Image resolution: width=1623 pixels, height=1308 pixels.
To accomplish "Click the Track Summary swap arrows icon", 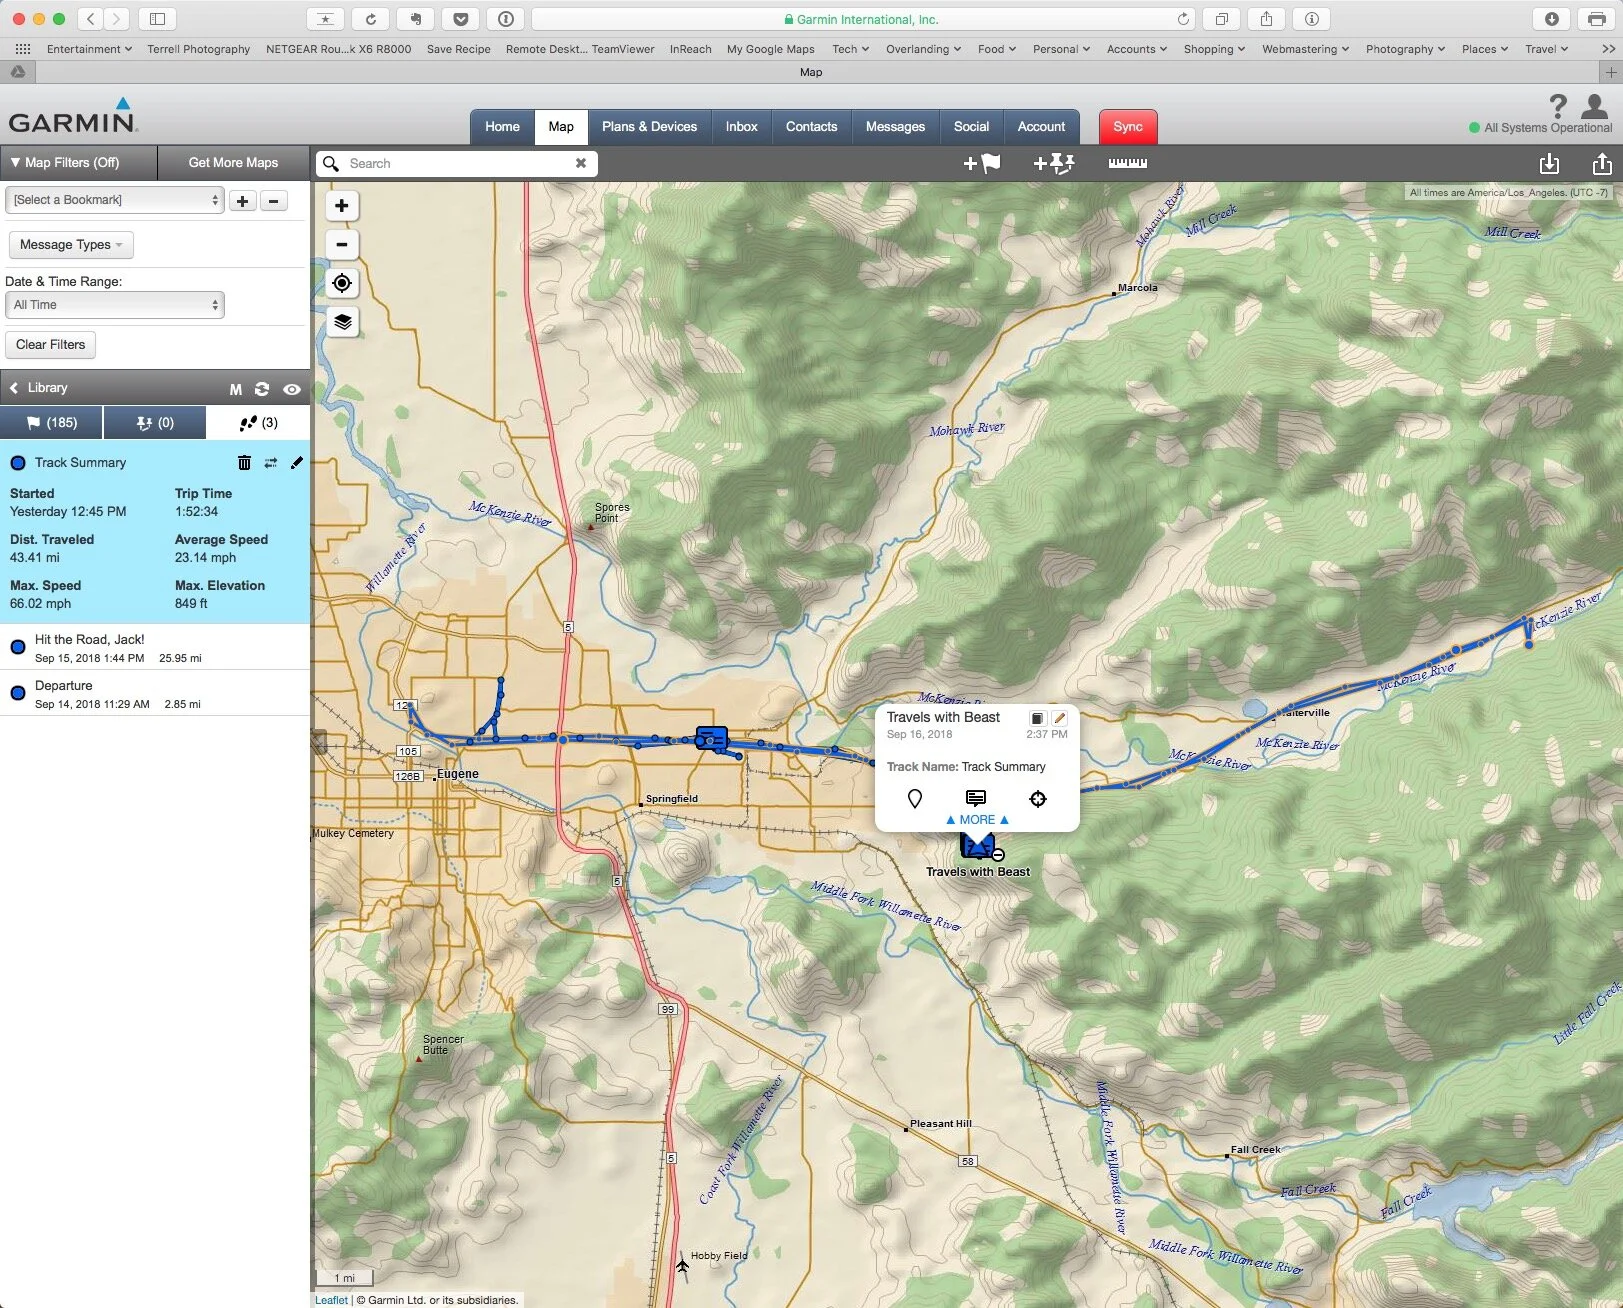I will (x=270, y=462).
